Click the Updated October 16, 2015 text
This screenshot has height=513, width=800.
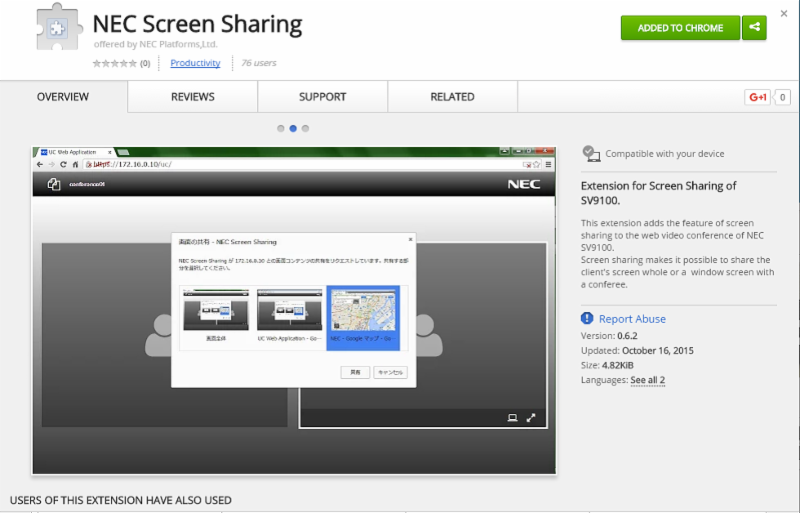click(637, 351)
